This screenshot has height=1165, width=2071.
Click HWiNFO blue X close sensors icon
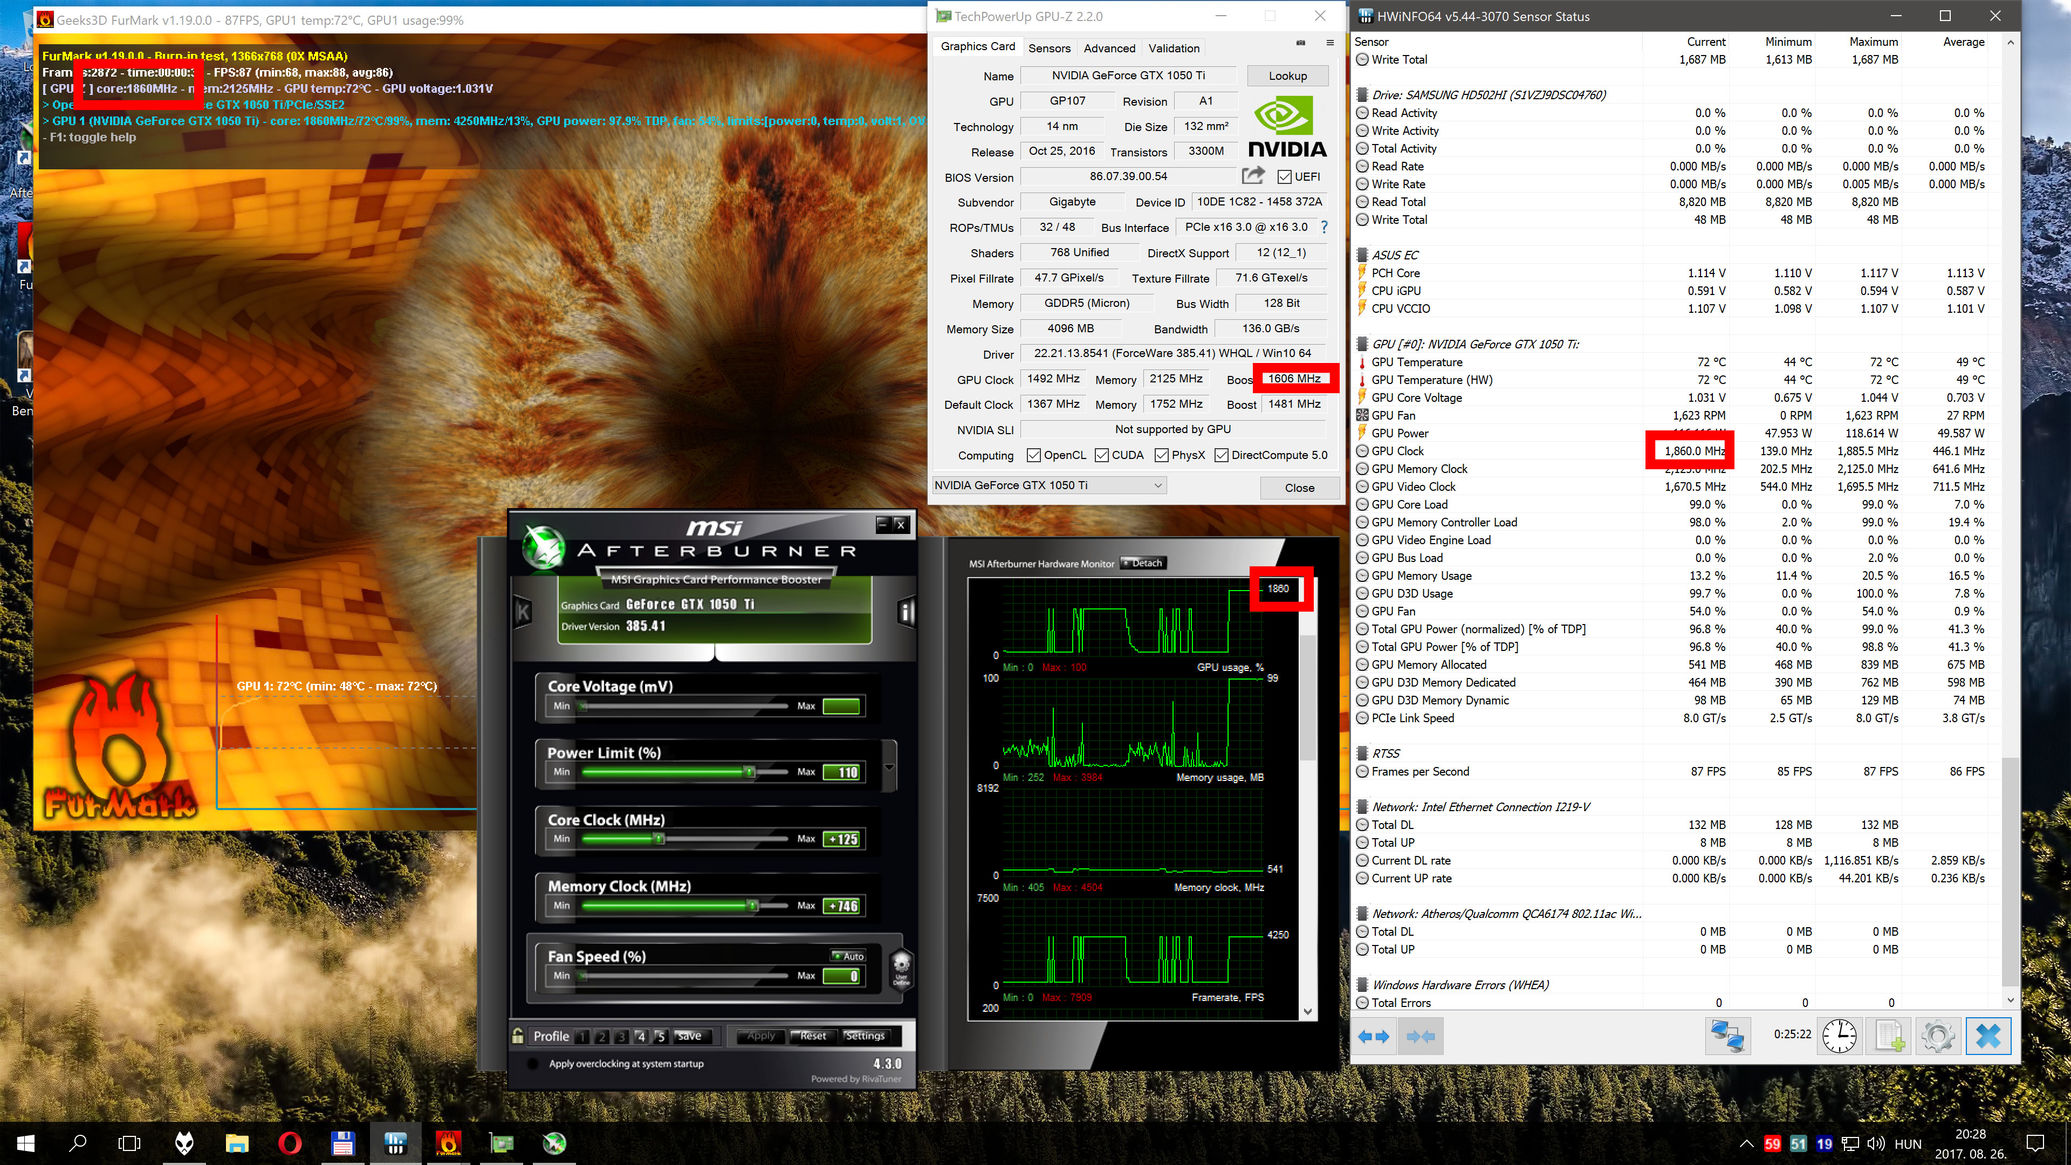click(x=1988, y=1036)
